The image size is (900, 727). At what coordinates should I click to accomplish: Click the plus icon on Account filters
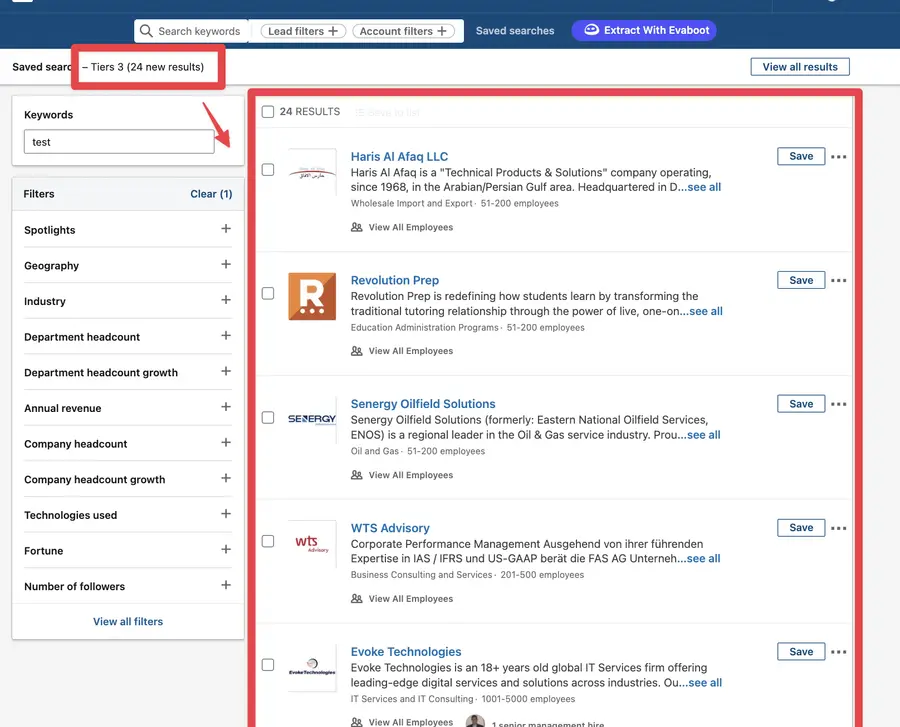tap(441, 30)
